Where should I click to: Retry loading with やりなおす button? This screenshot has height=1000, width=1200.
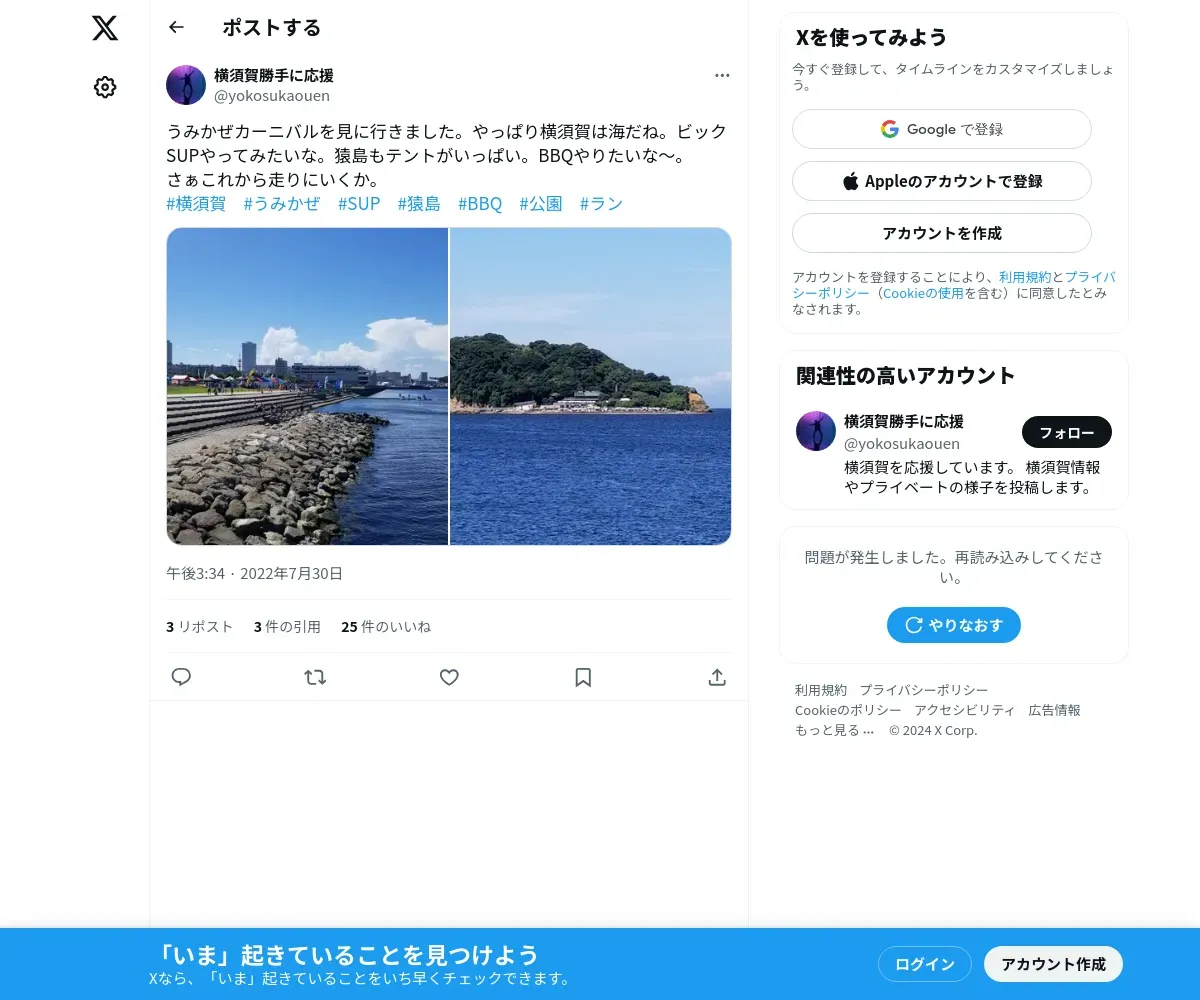click(x=954, y=625)
